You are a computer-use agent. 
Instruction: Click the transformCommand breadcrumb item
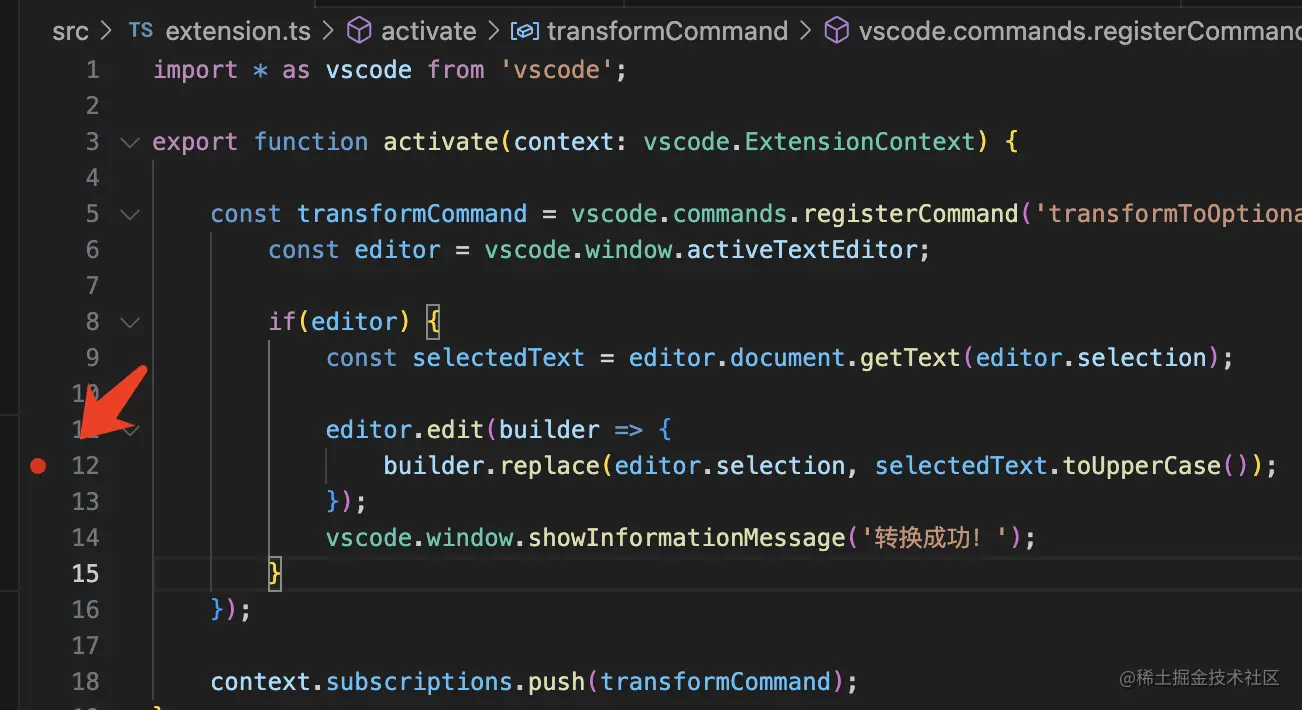coord(667,31)
